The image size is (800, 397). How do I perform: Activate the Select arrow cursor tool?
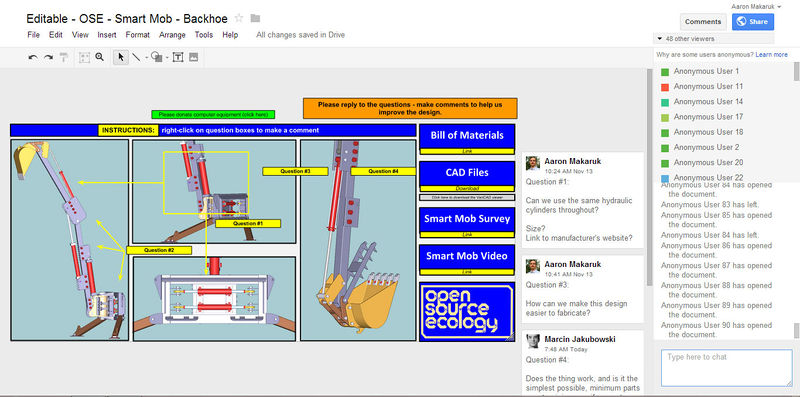[x=121, y=57]
